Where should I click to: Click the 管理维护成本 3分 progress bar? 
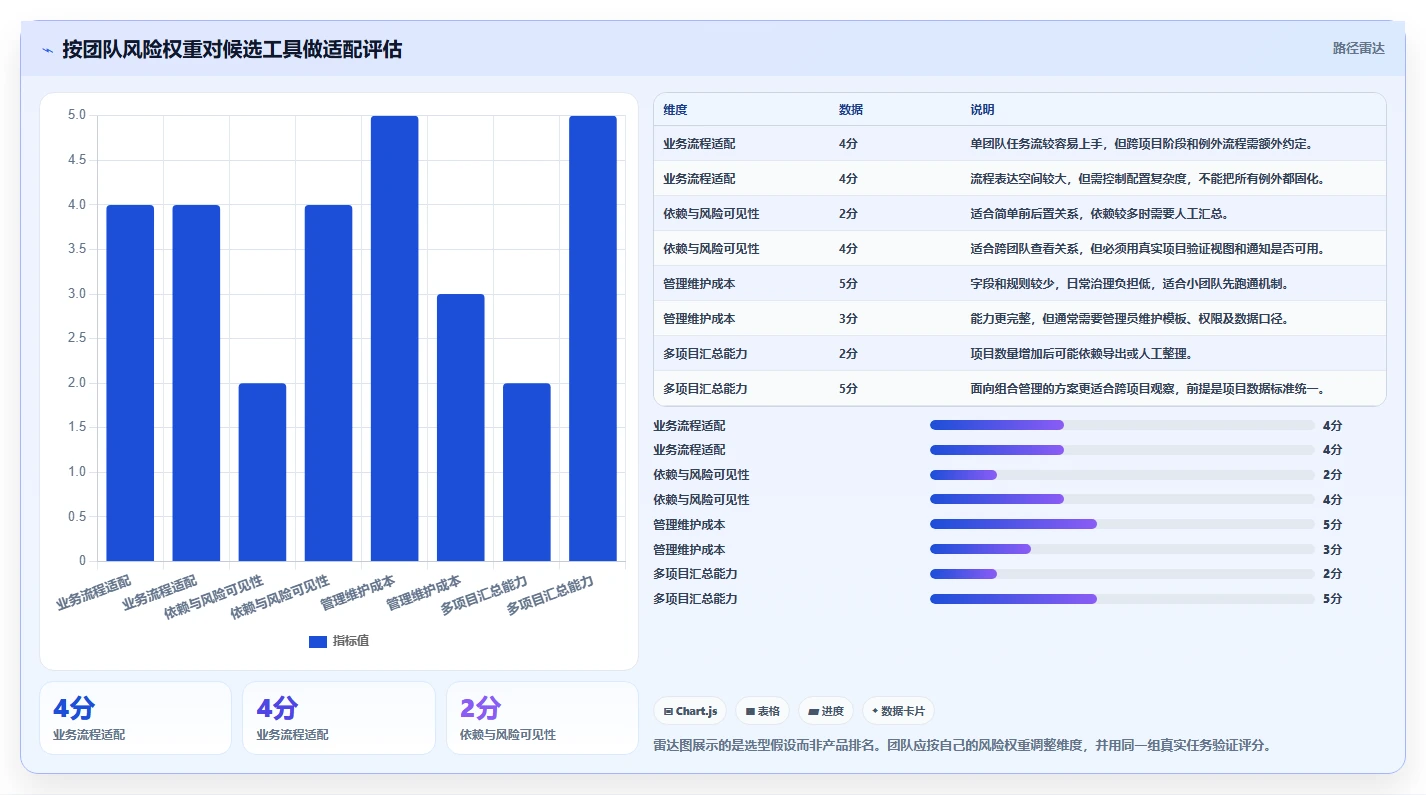click(1122, 549)
